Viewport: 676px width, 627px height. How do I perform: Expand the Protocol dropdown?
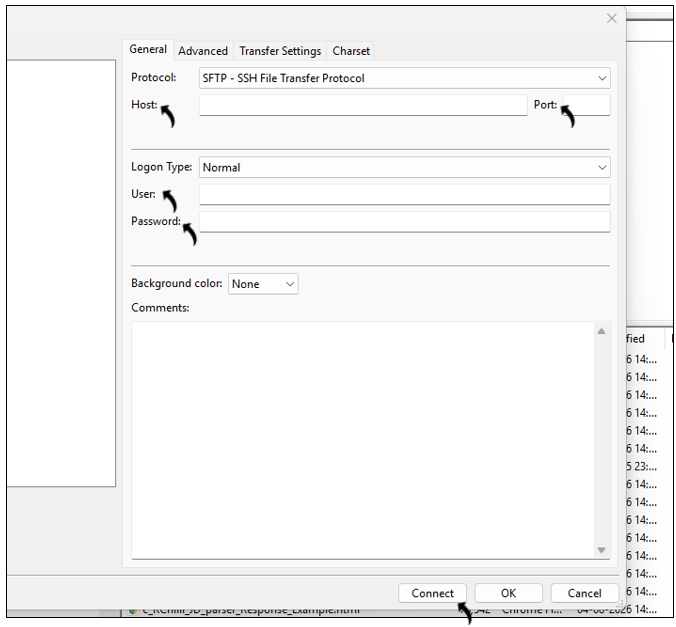point(404,78)
